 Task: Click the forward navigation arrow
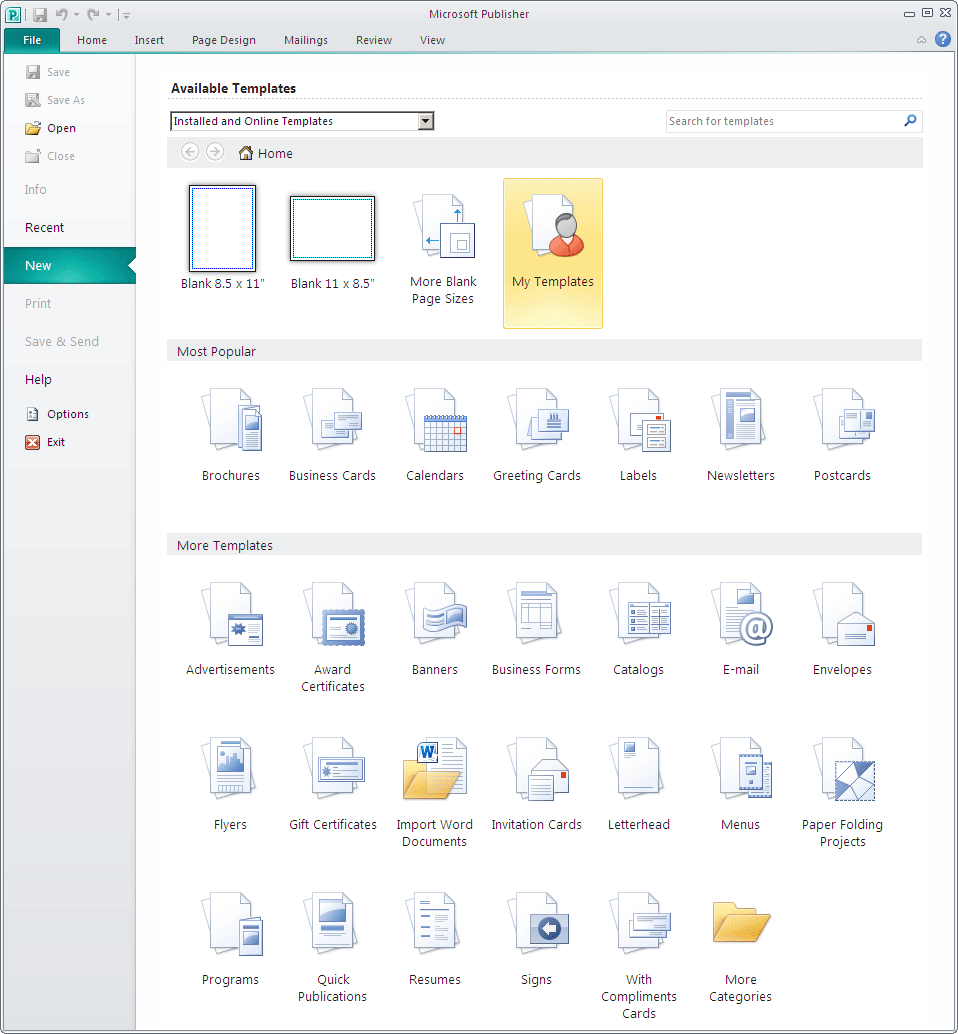tap(215, 152)
